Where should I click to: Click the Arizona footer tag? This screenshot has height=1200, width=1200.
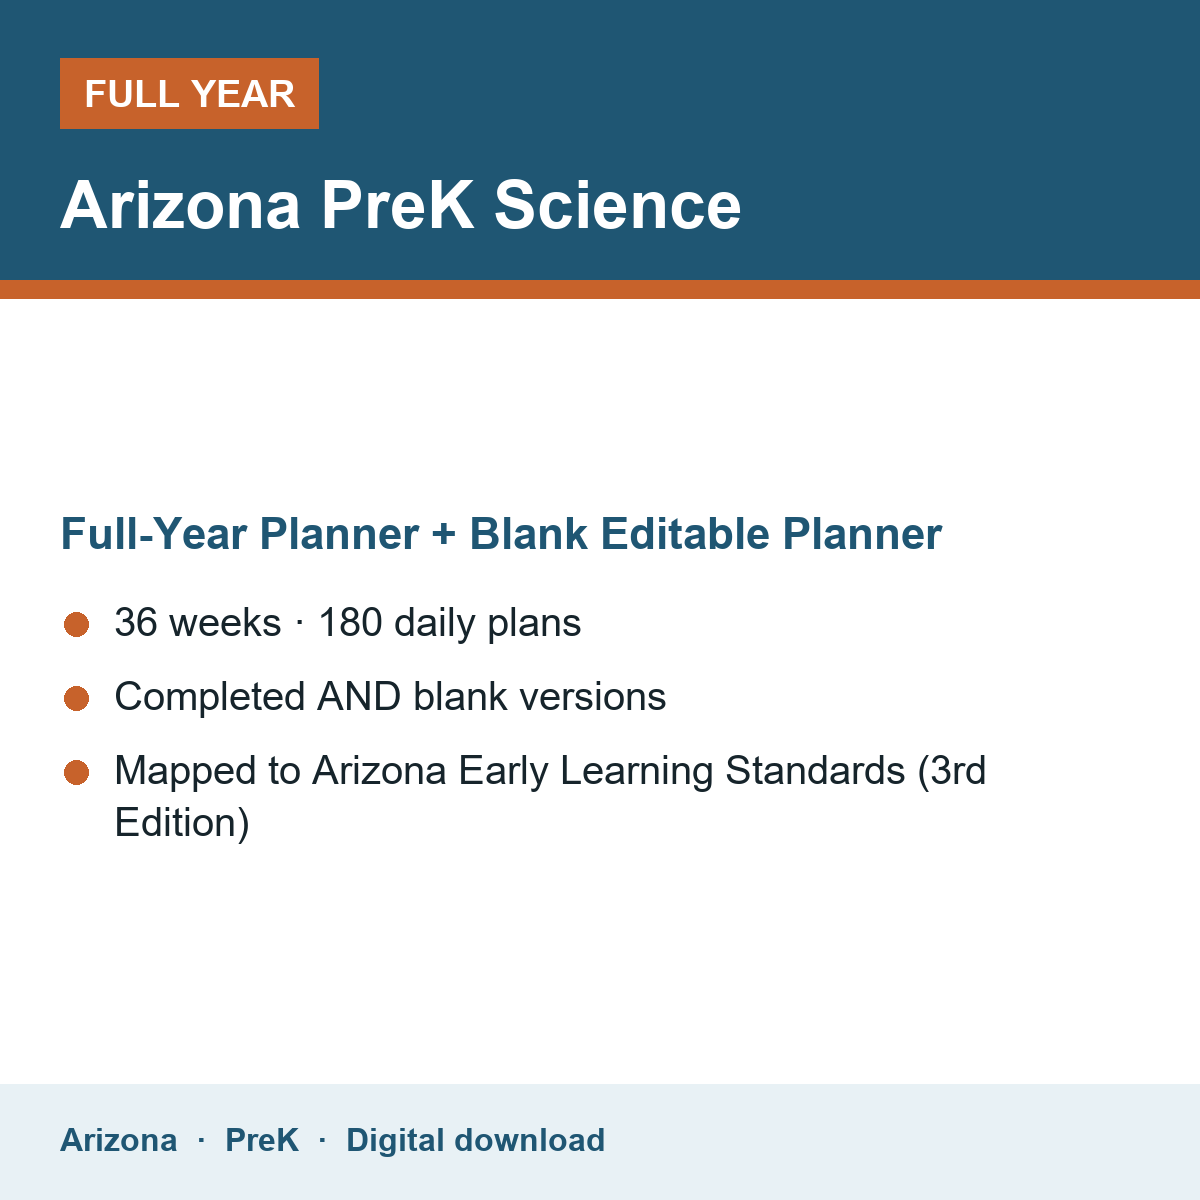pyautogui.click(x=119, y=1140)
